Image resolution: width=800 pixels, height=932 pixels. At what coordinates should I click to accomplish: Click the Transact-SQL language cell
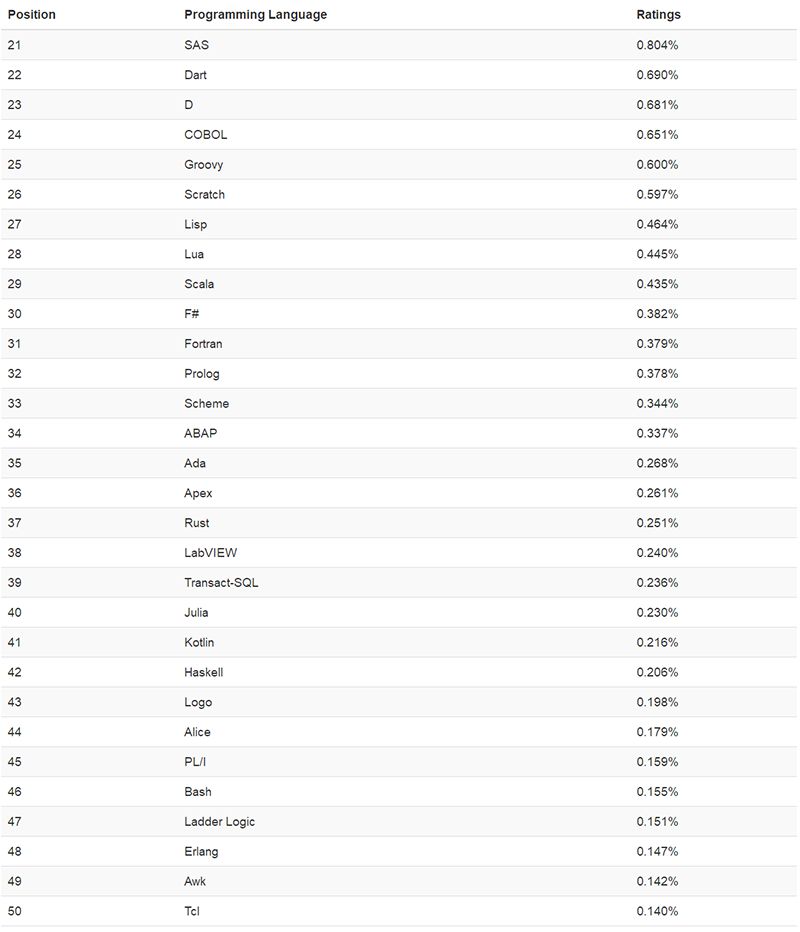[221, 582]
